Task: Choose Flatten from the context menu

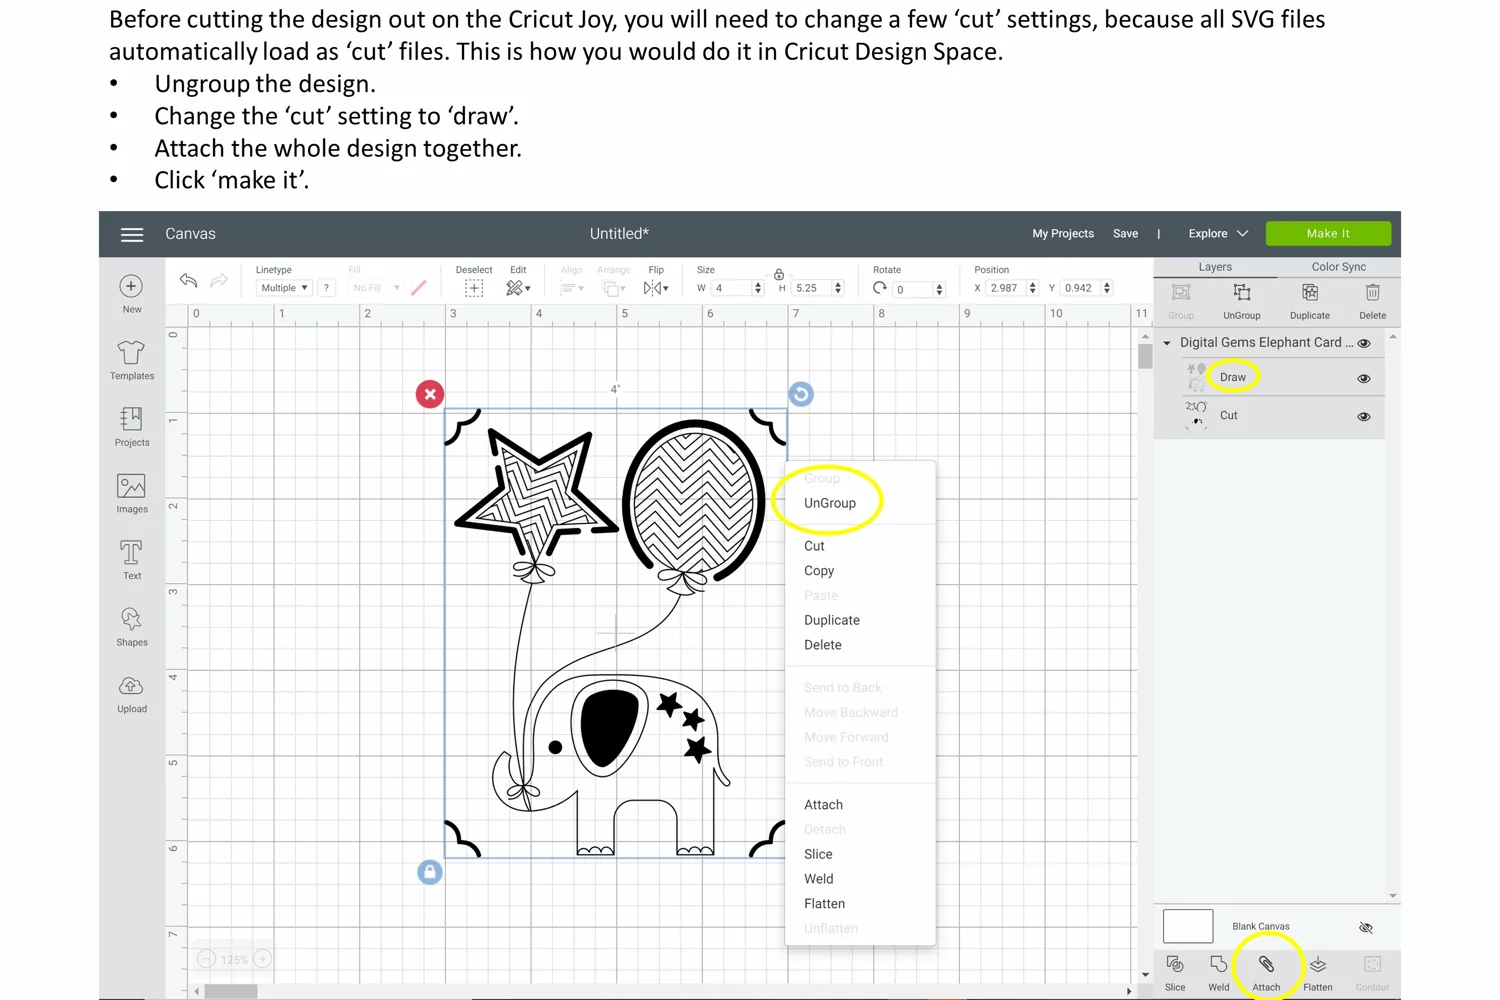Action: tap(824, 904)
